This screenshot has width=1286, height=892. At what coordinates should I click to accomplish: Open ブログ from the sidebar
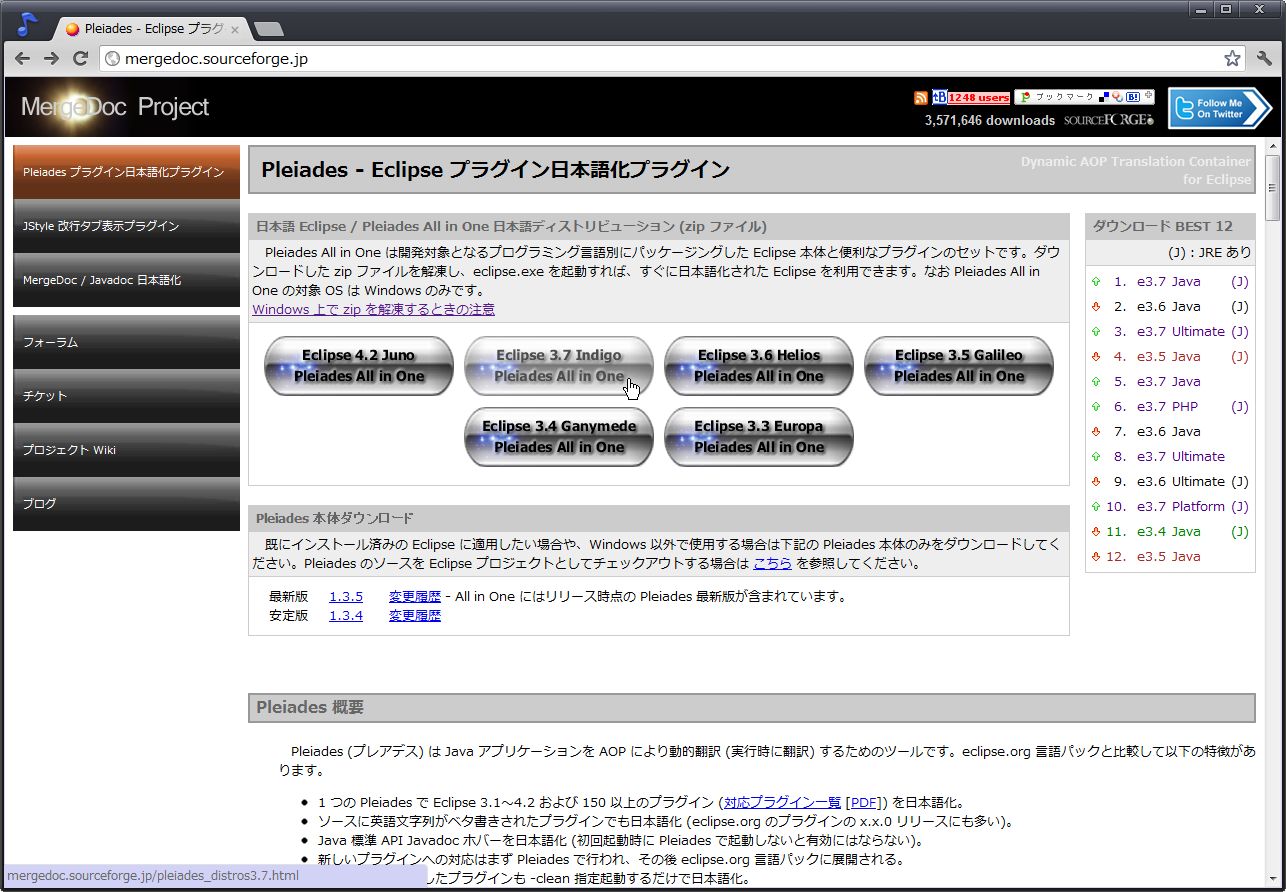[x=126, y=503]
